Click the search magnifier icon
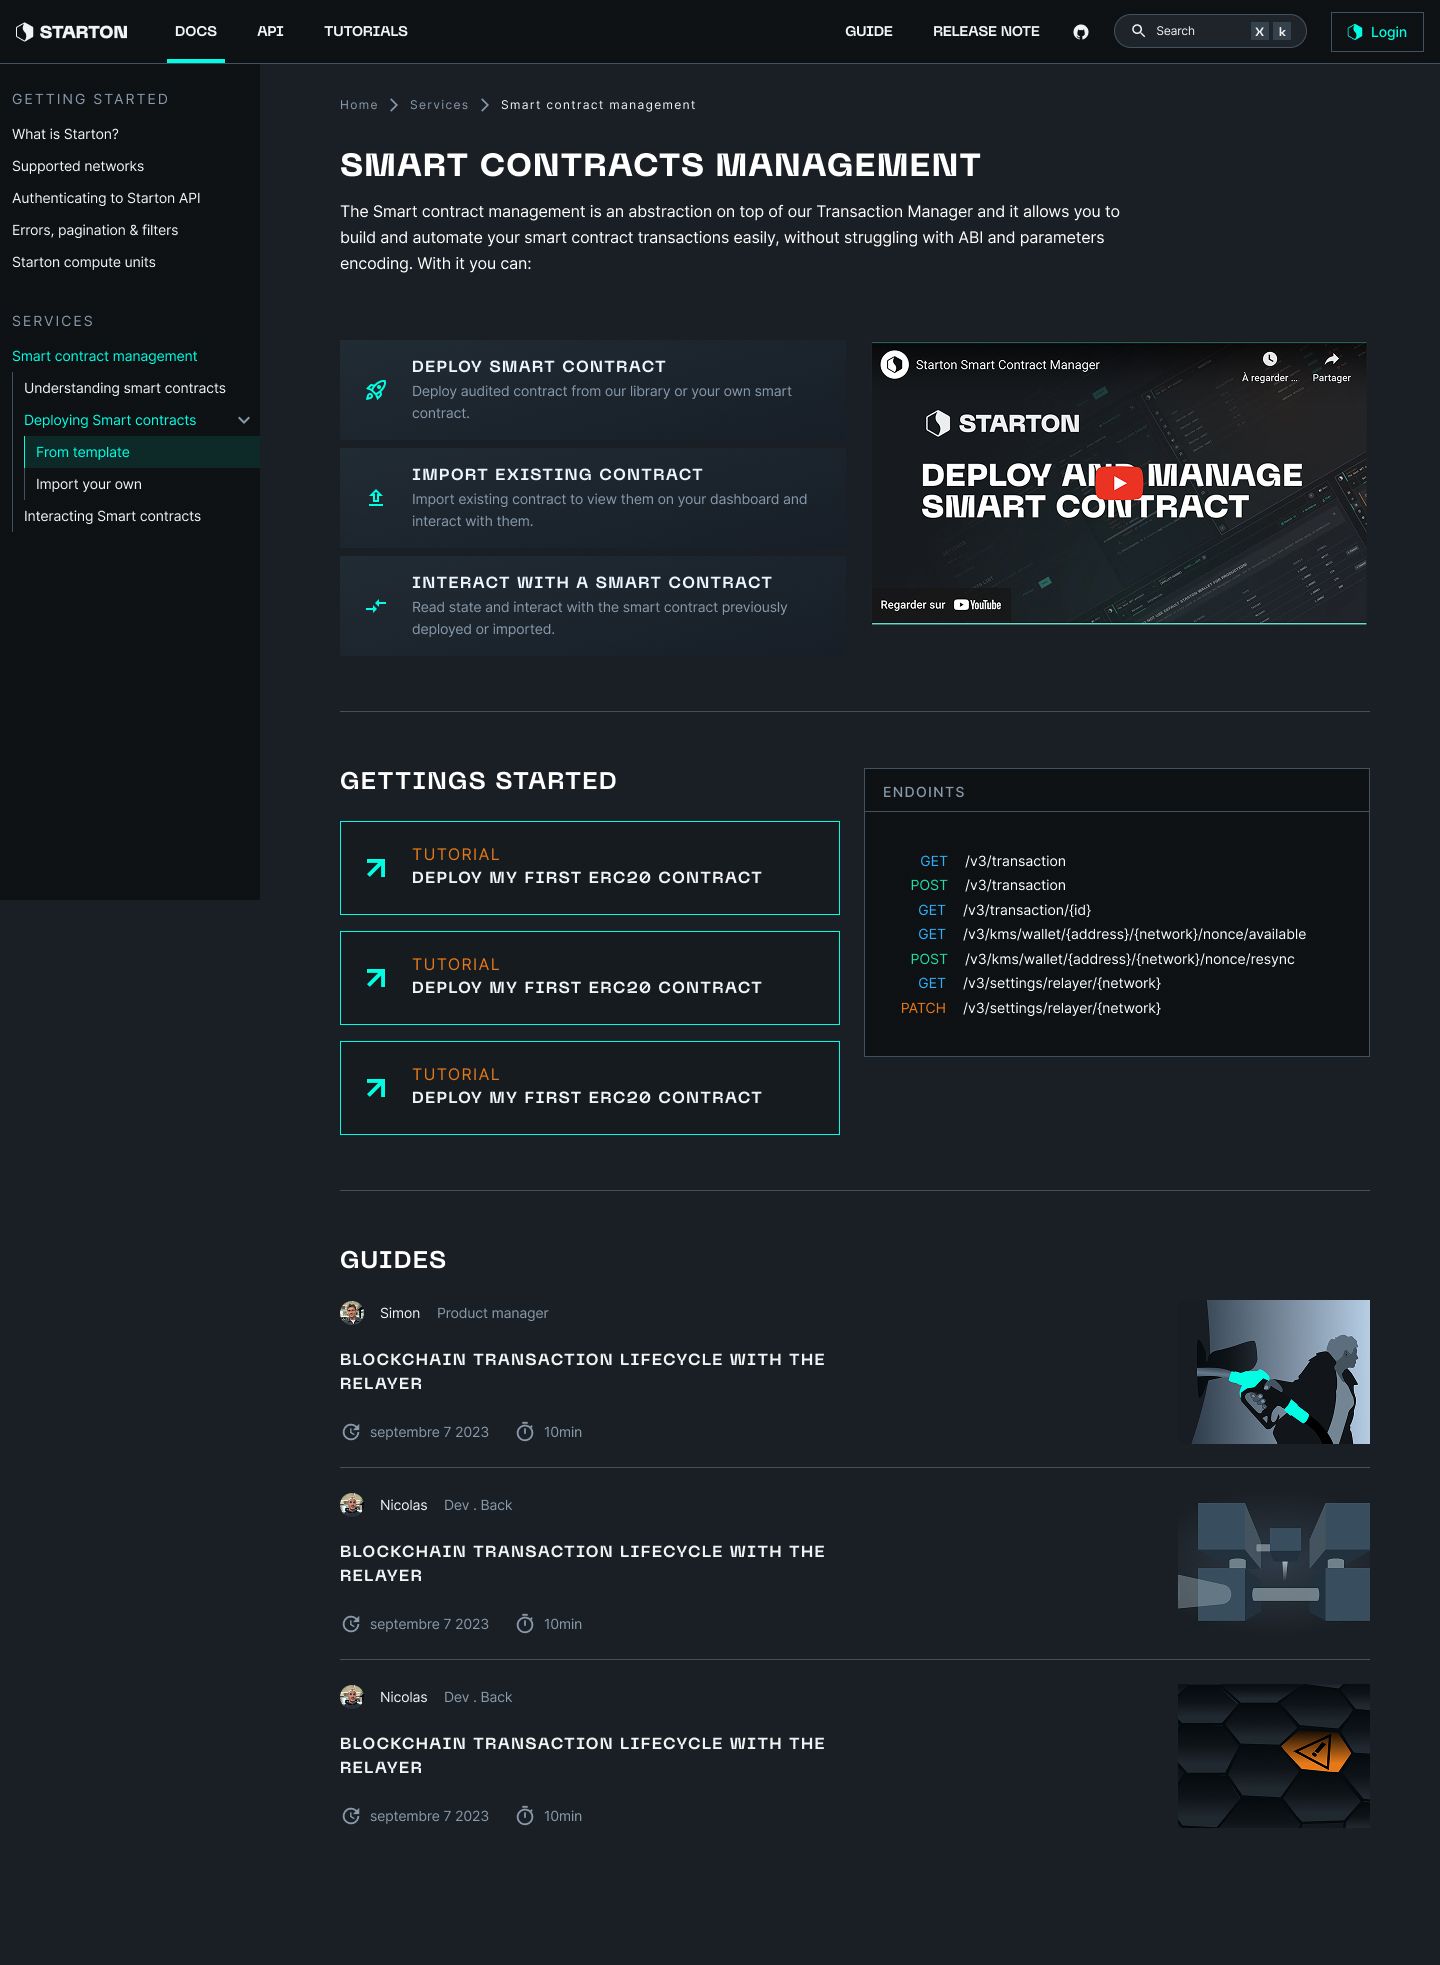The width and height of the screenshot is (1440, 1965). (x=1138, y=31)
